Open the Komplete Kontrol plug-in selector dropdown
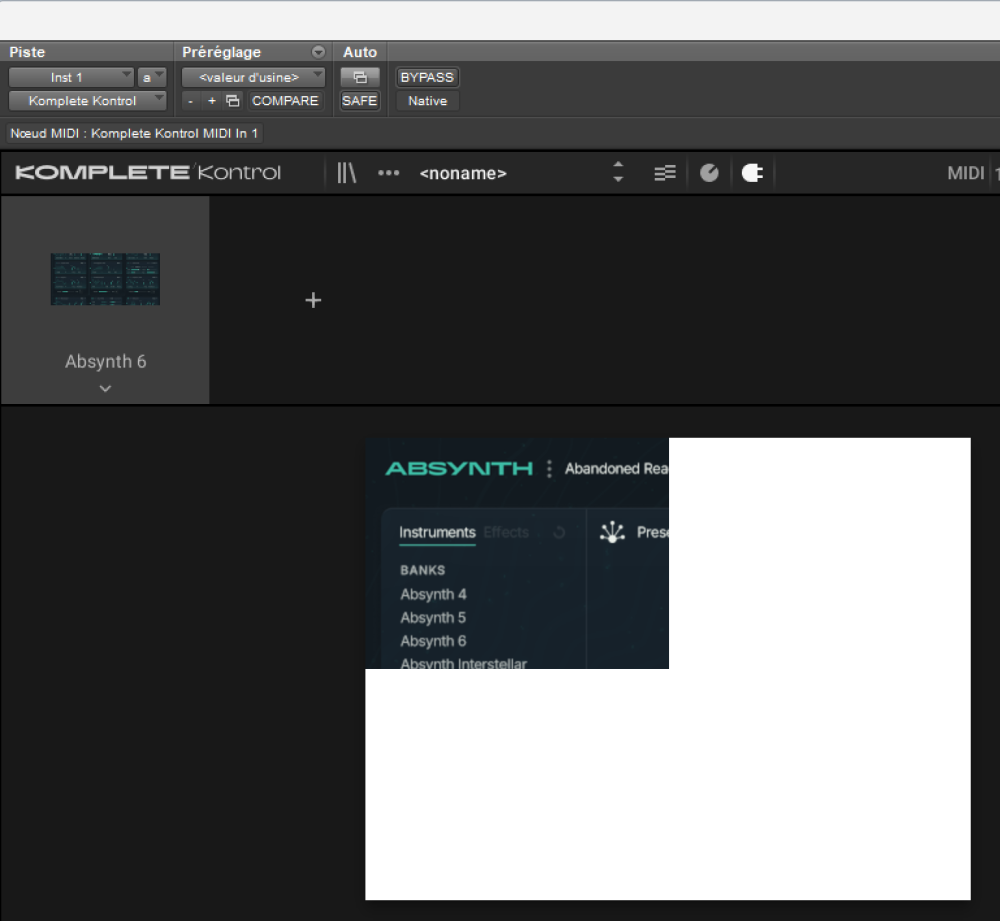This screenshot has width=1000, height=921. click(87, 101)
